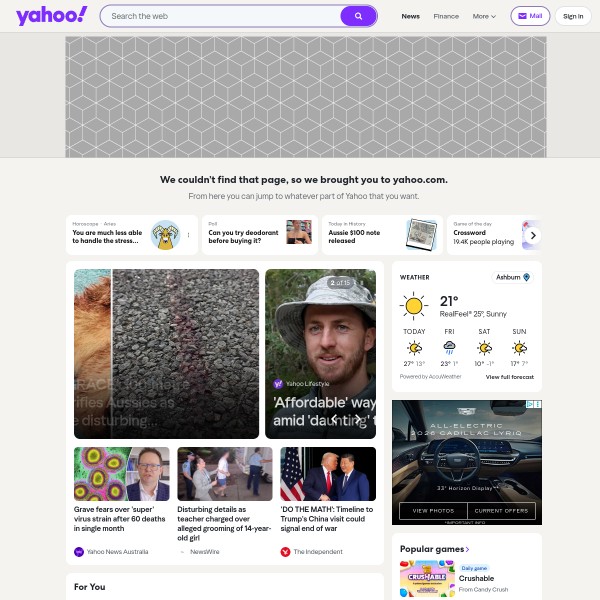Click the carousel previous slide arrow
Viewport: 600px width, 600px height.
click(334, 419)
